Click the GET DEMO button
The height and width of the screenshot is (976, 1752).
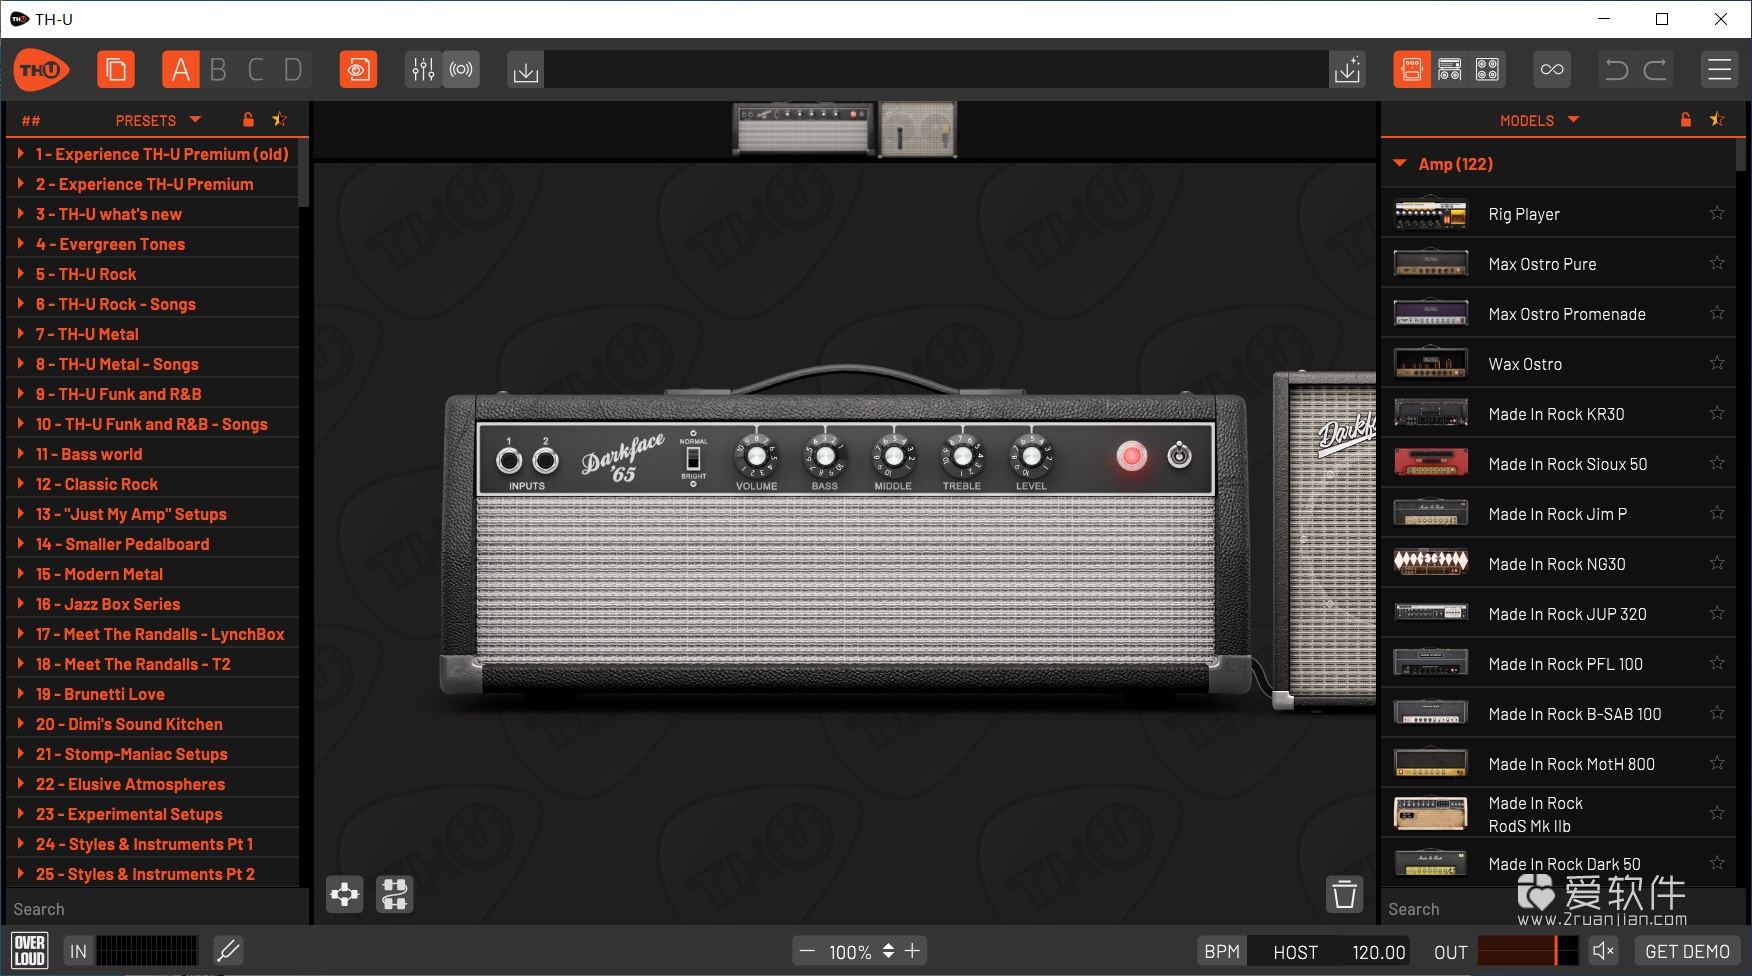pyautogui.click(x=1687, y=951)
